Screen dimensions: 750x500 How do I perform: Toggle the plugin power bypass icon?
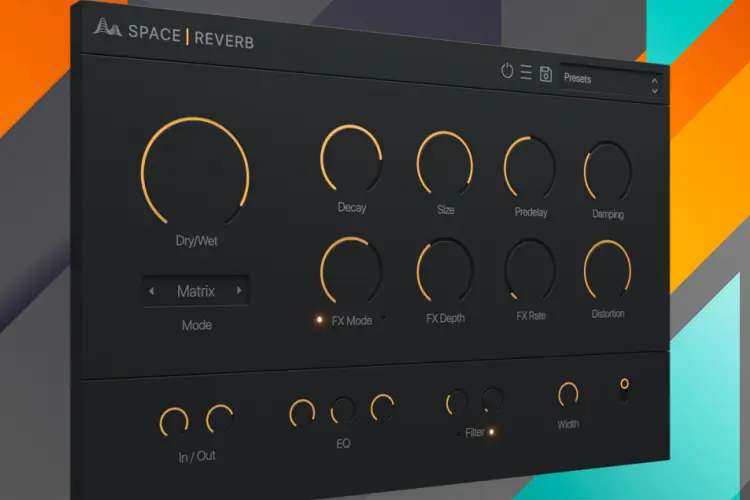(507, 70)
